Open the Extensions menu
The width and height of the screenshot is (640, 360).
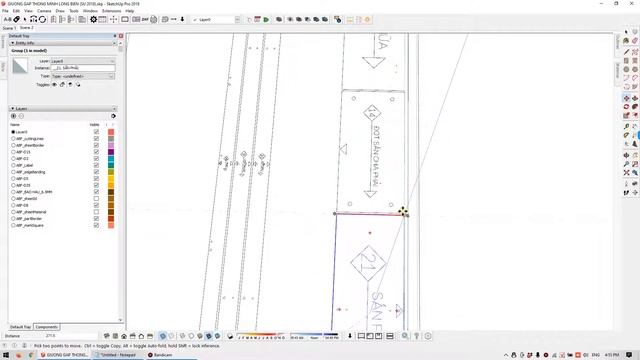111,11
